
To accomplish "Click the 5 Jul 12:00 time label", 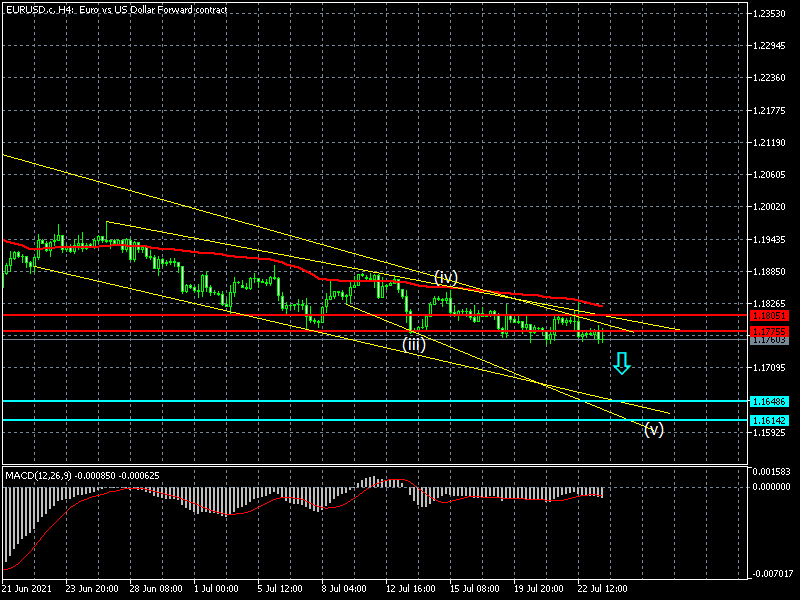I will (x=280, y=589).
